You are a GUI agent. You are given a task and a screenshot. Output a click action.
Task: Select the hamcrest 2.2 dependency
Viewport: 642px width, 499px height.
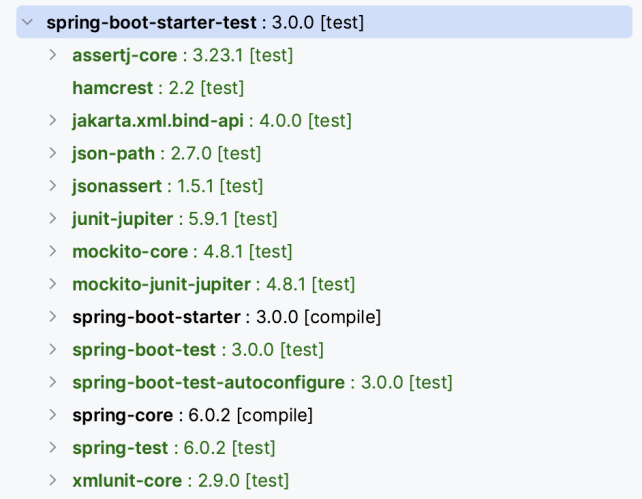(x=157, y=88)
